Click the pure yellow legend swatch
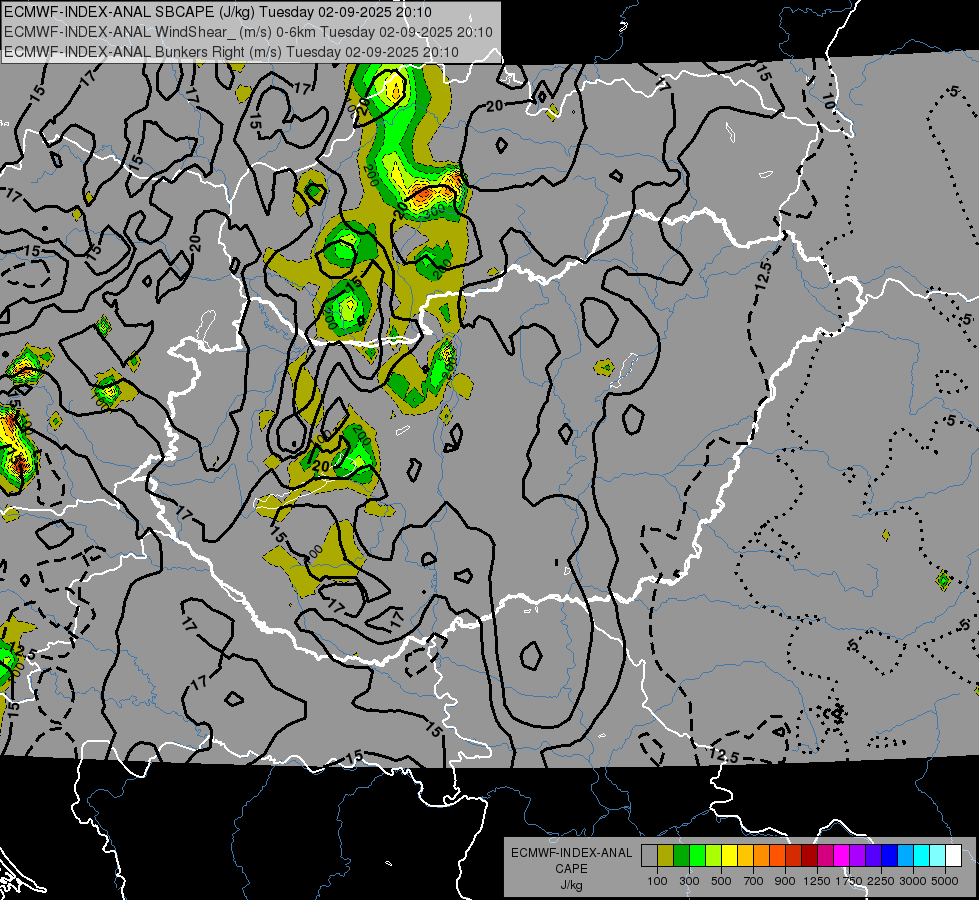 (729, 855)
